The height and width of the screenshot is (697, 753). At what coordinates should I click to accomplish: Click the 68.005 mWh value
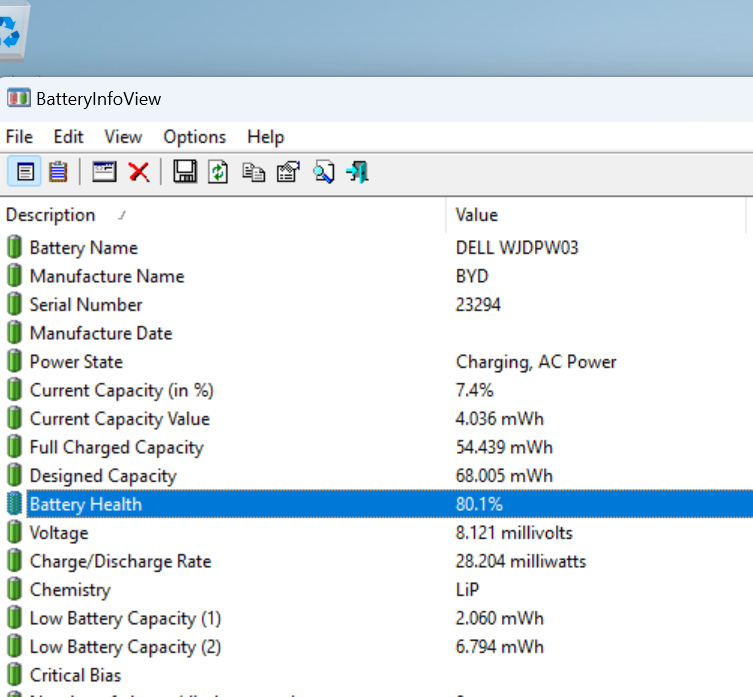point(504,476)
